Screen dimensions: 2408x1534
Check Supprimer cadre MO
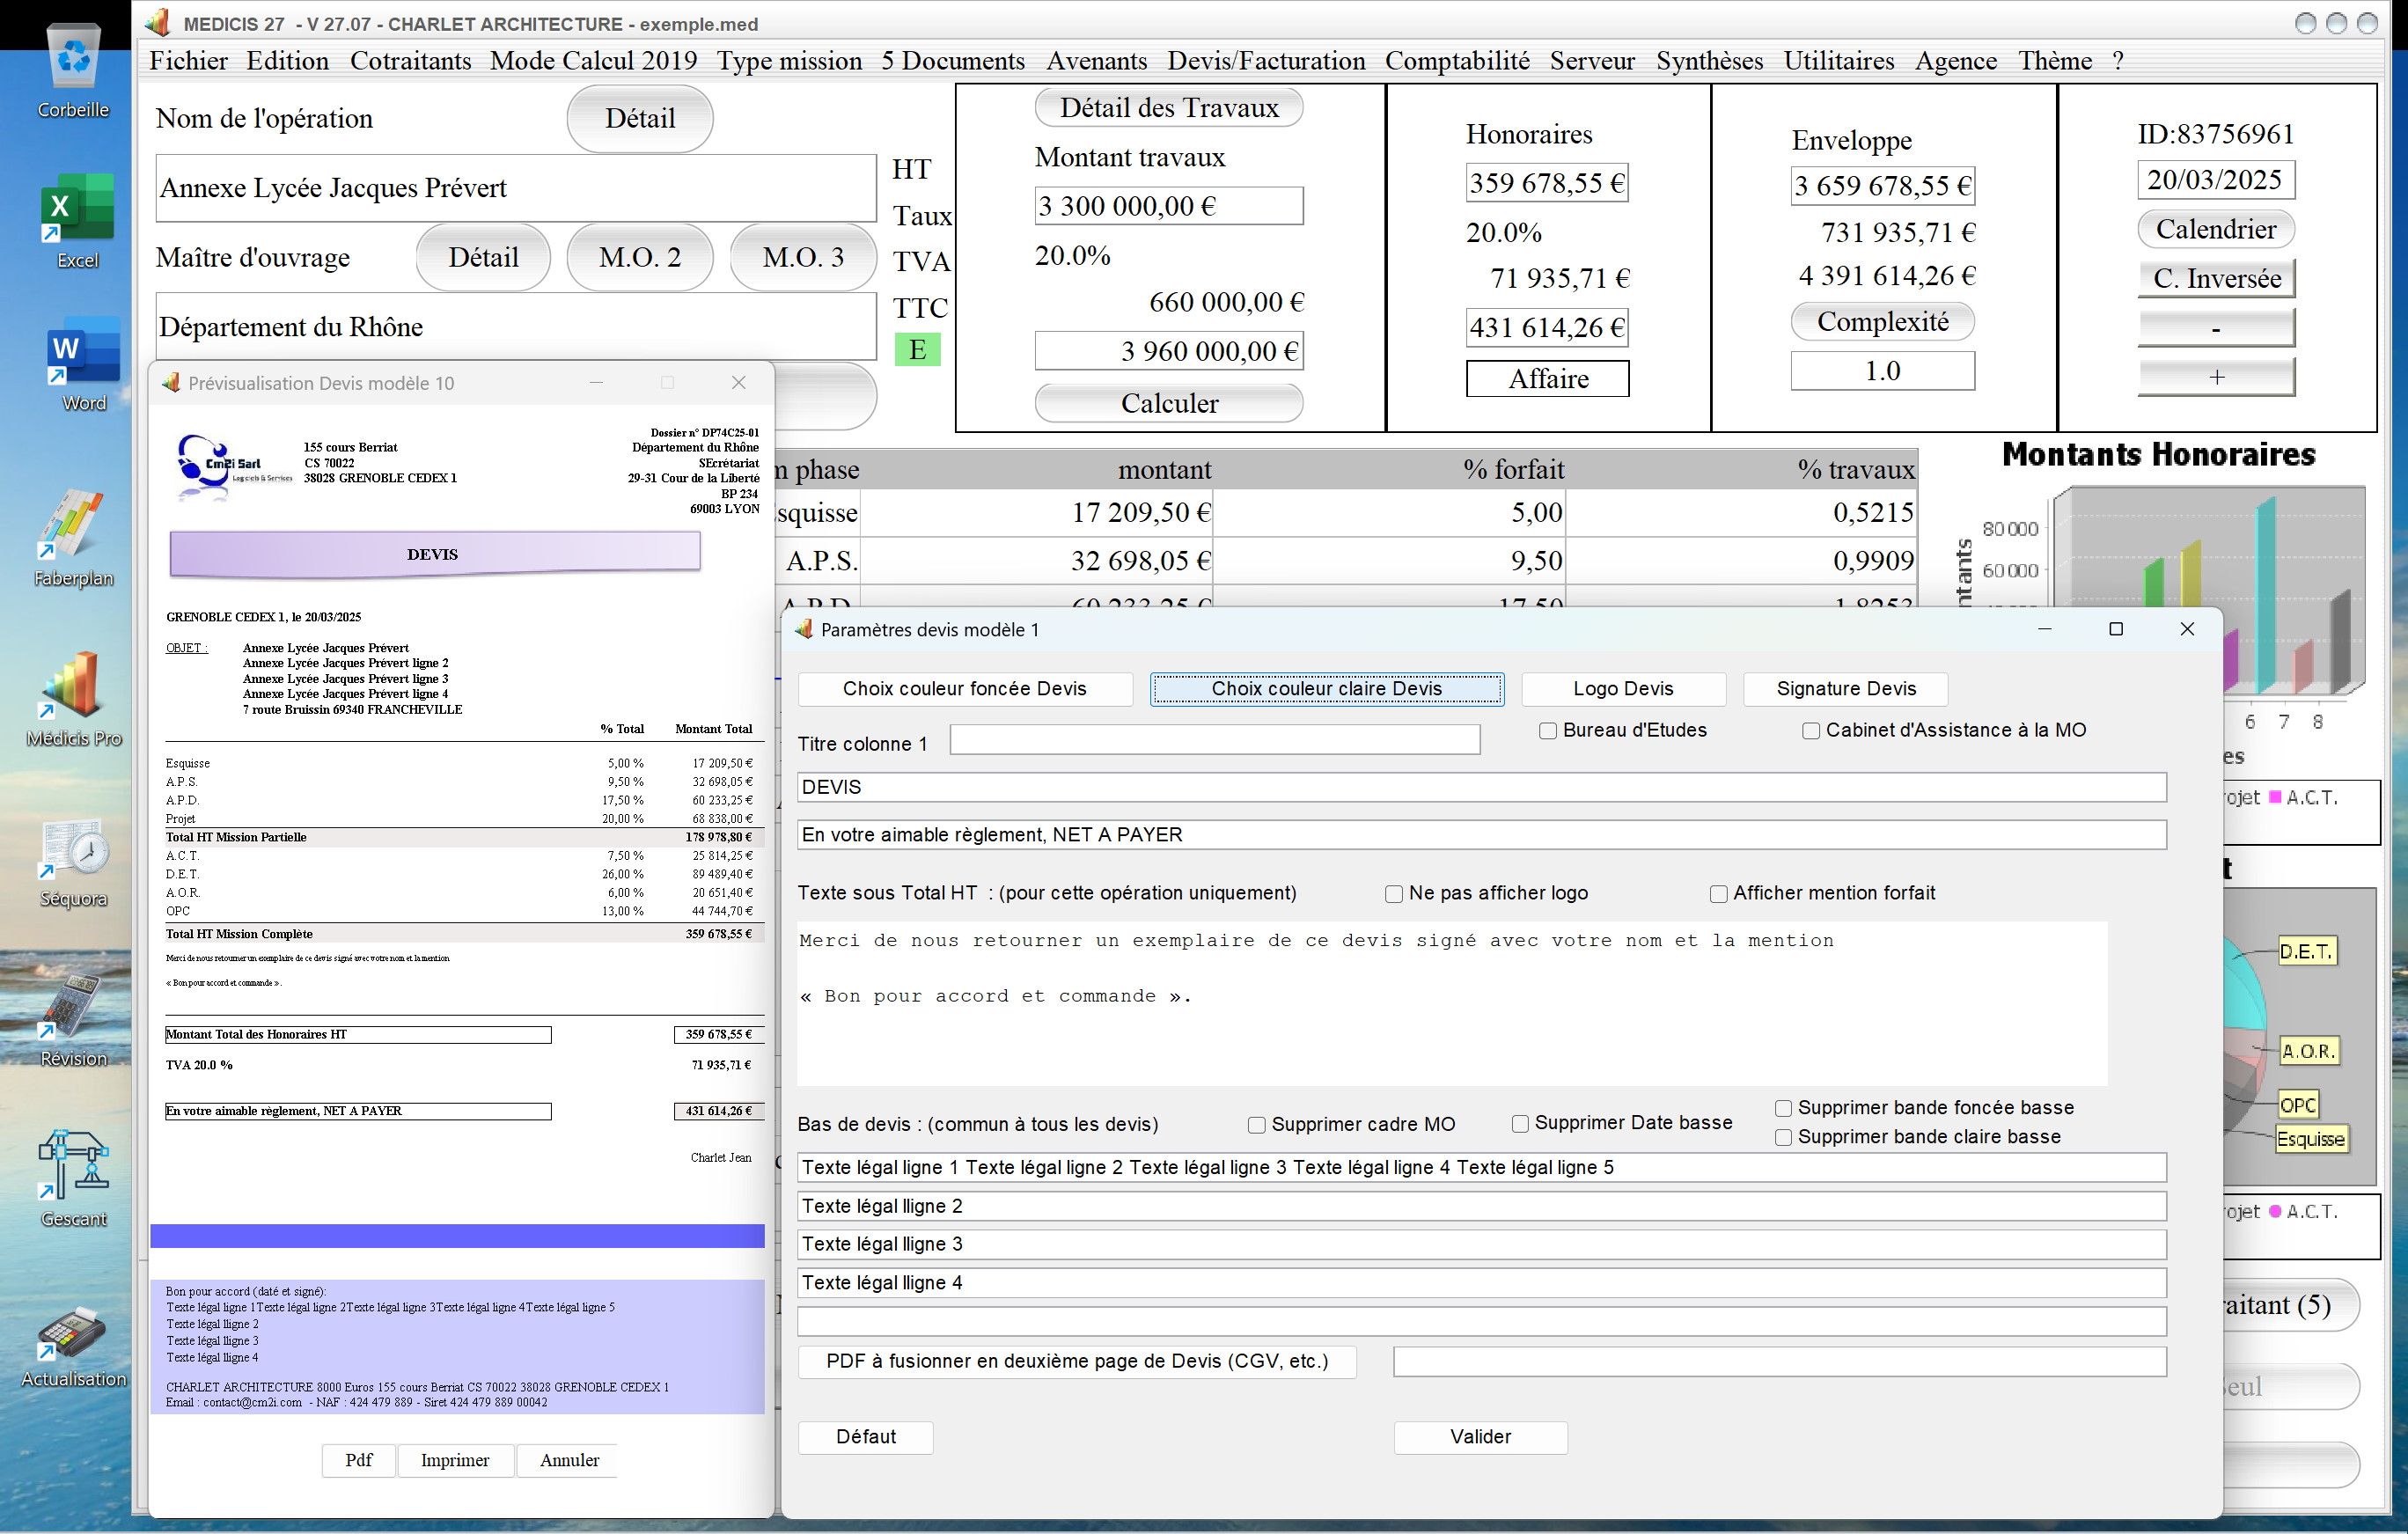(1256, 1125)
